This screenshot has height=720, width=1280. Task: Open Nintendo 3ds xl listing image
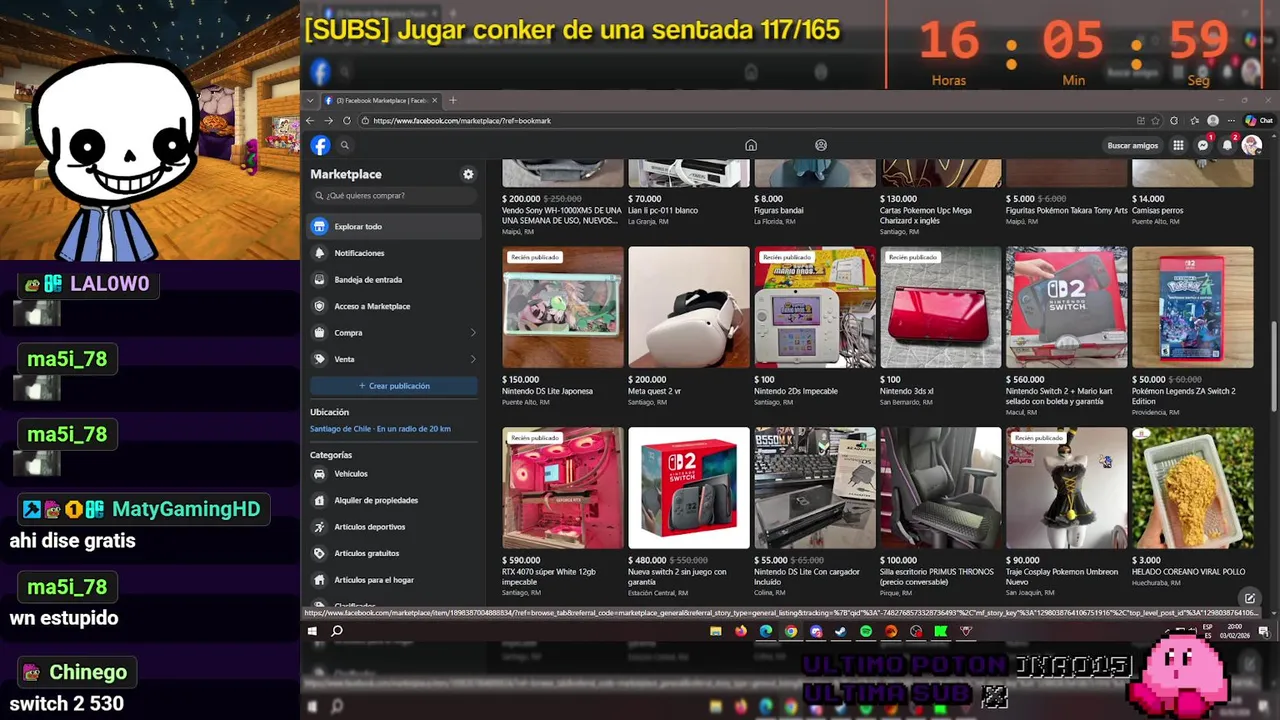[x=941, y=307]
